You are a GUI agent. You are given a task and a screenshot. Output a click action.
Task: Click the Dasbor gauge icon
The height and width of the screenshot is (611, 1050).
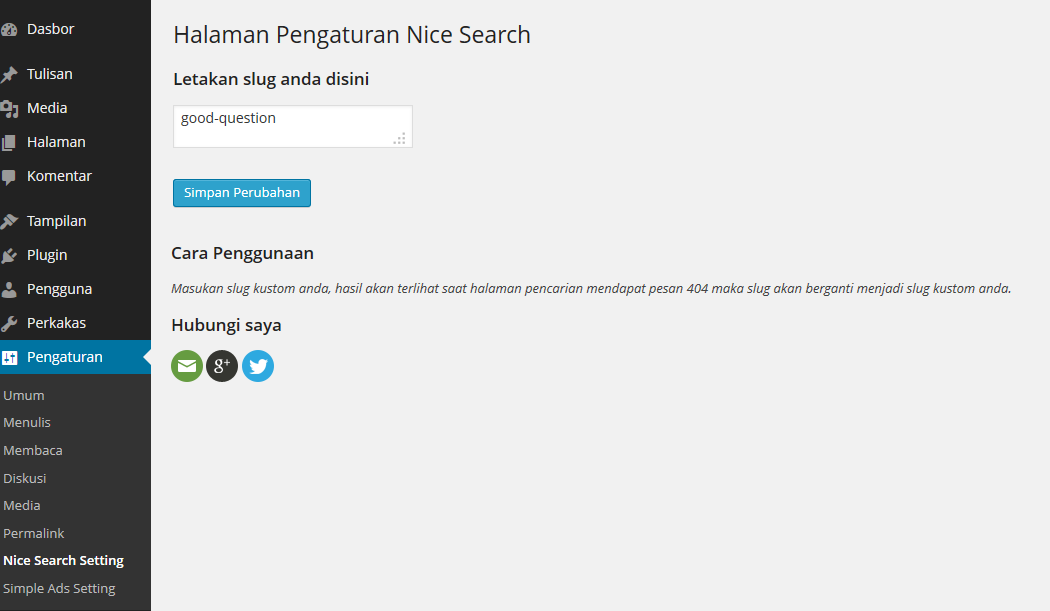(9, 29)
